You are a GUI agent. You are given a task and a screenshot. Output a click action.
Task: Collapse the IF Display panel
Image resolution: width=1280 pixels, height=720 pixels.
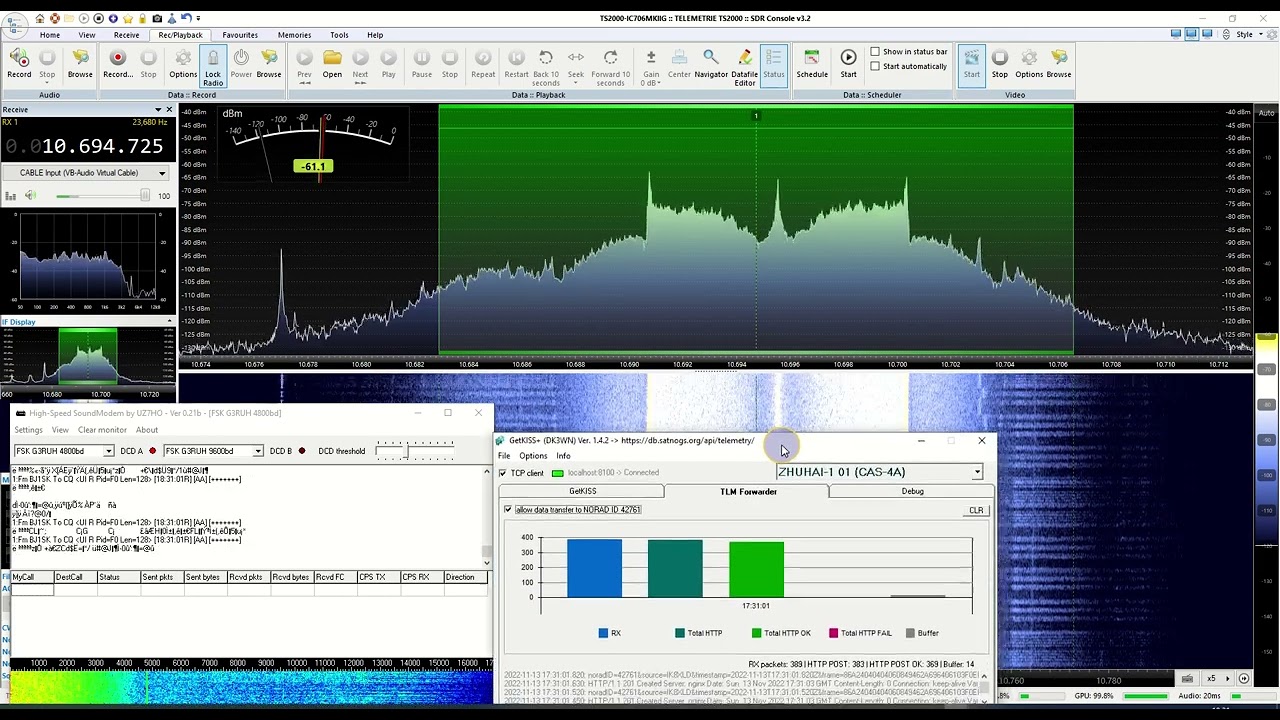point(169,322)
